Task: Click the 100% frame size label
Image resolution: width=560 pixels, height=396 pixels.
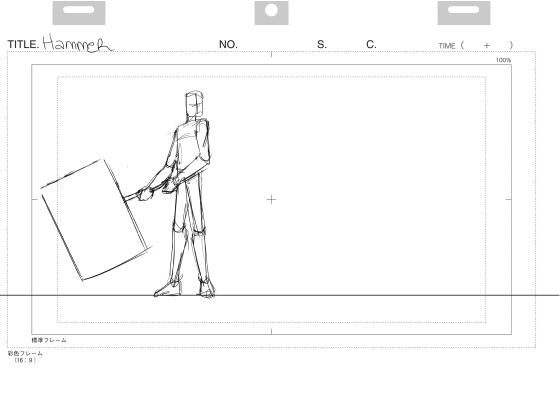Action: click(x=503, y=60)
